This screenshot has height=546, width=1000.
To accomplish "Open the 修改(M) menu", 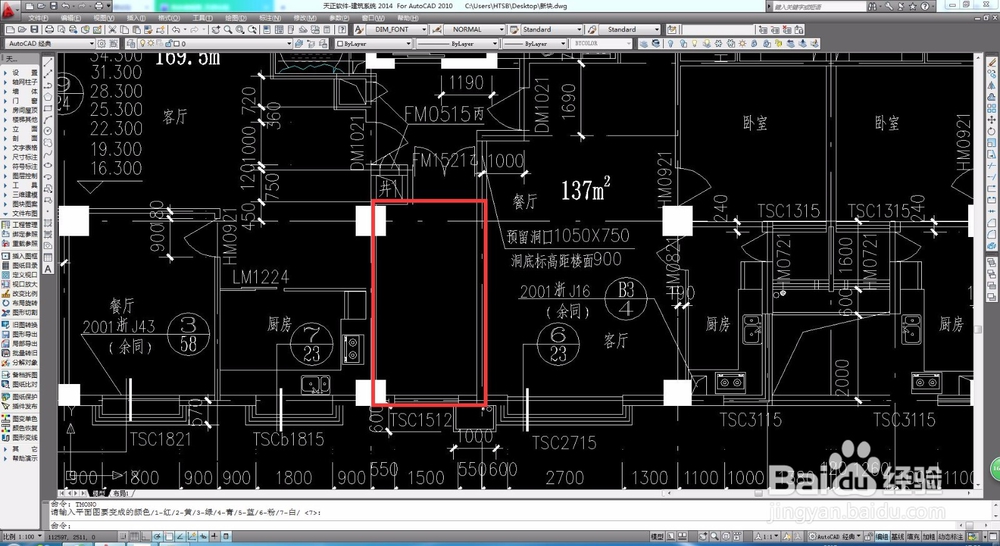I will point(305,18).
